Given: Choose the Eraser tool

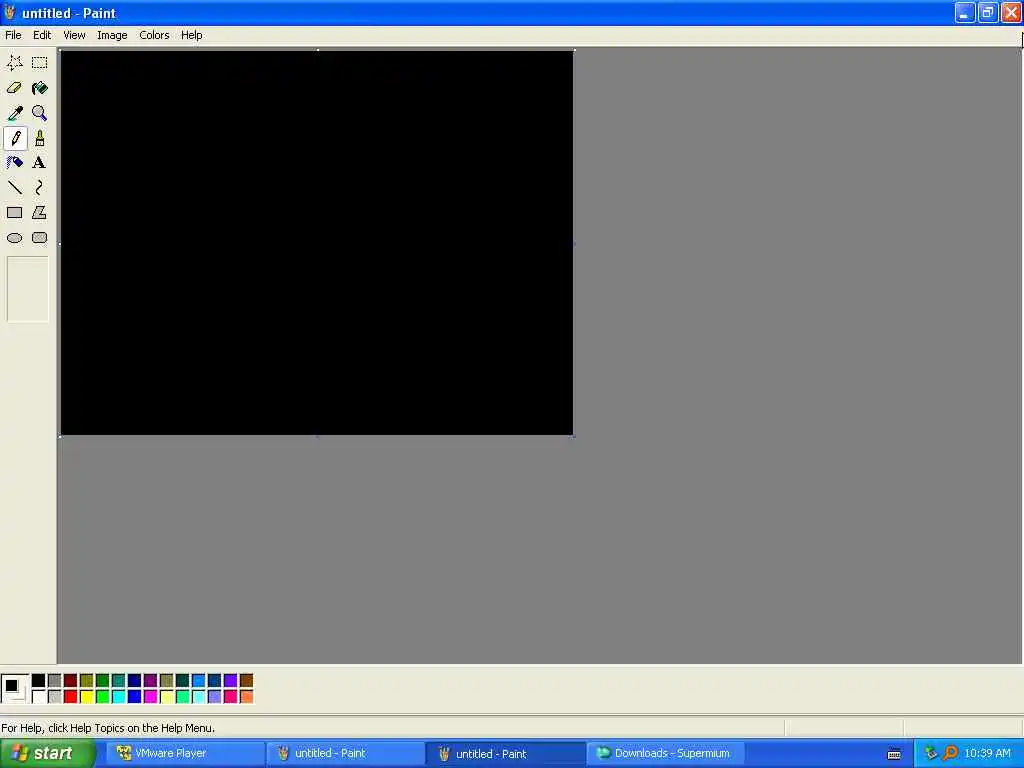Looking at the screenshot, I should (x=15, y=88).
